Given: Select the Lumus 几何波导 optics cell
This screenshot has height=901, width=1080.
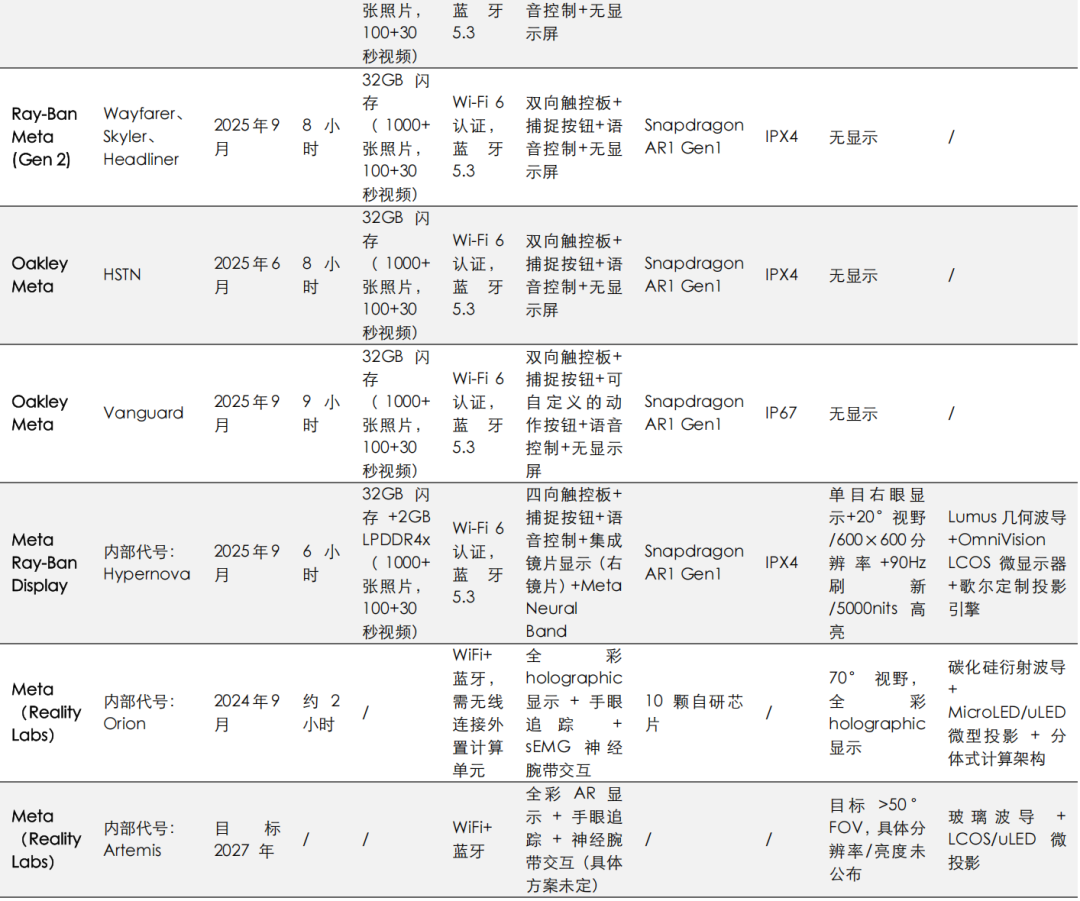Looking at the screenshot, I should tap(1007, 563).
